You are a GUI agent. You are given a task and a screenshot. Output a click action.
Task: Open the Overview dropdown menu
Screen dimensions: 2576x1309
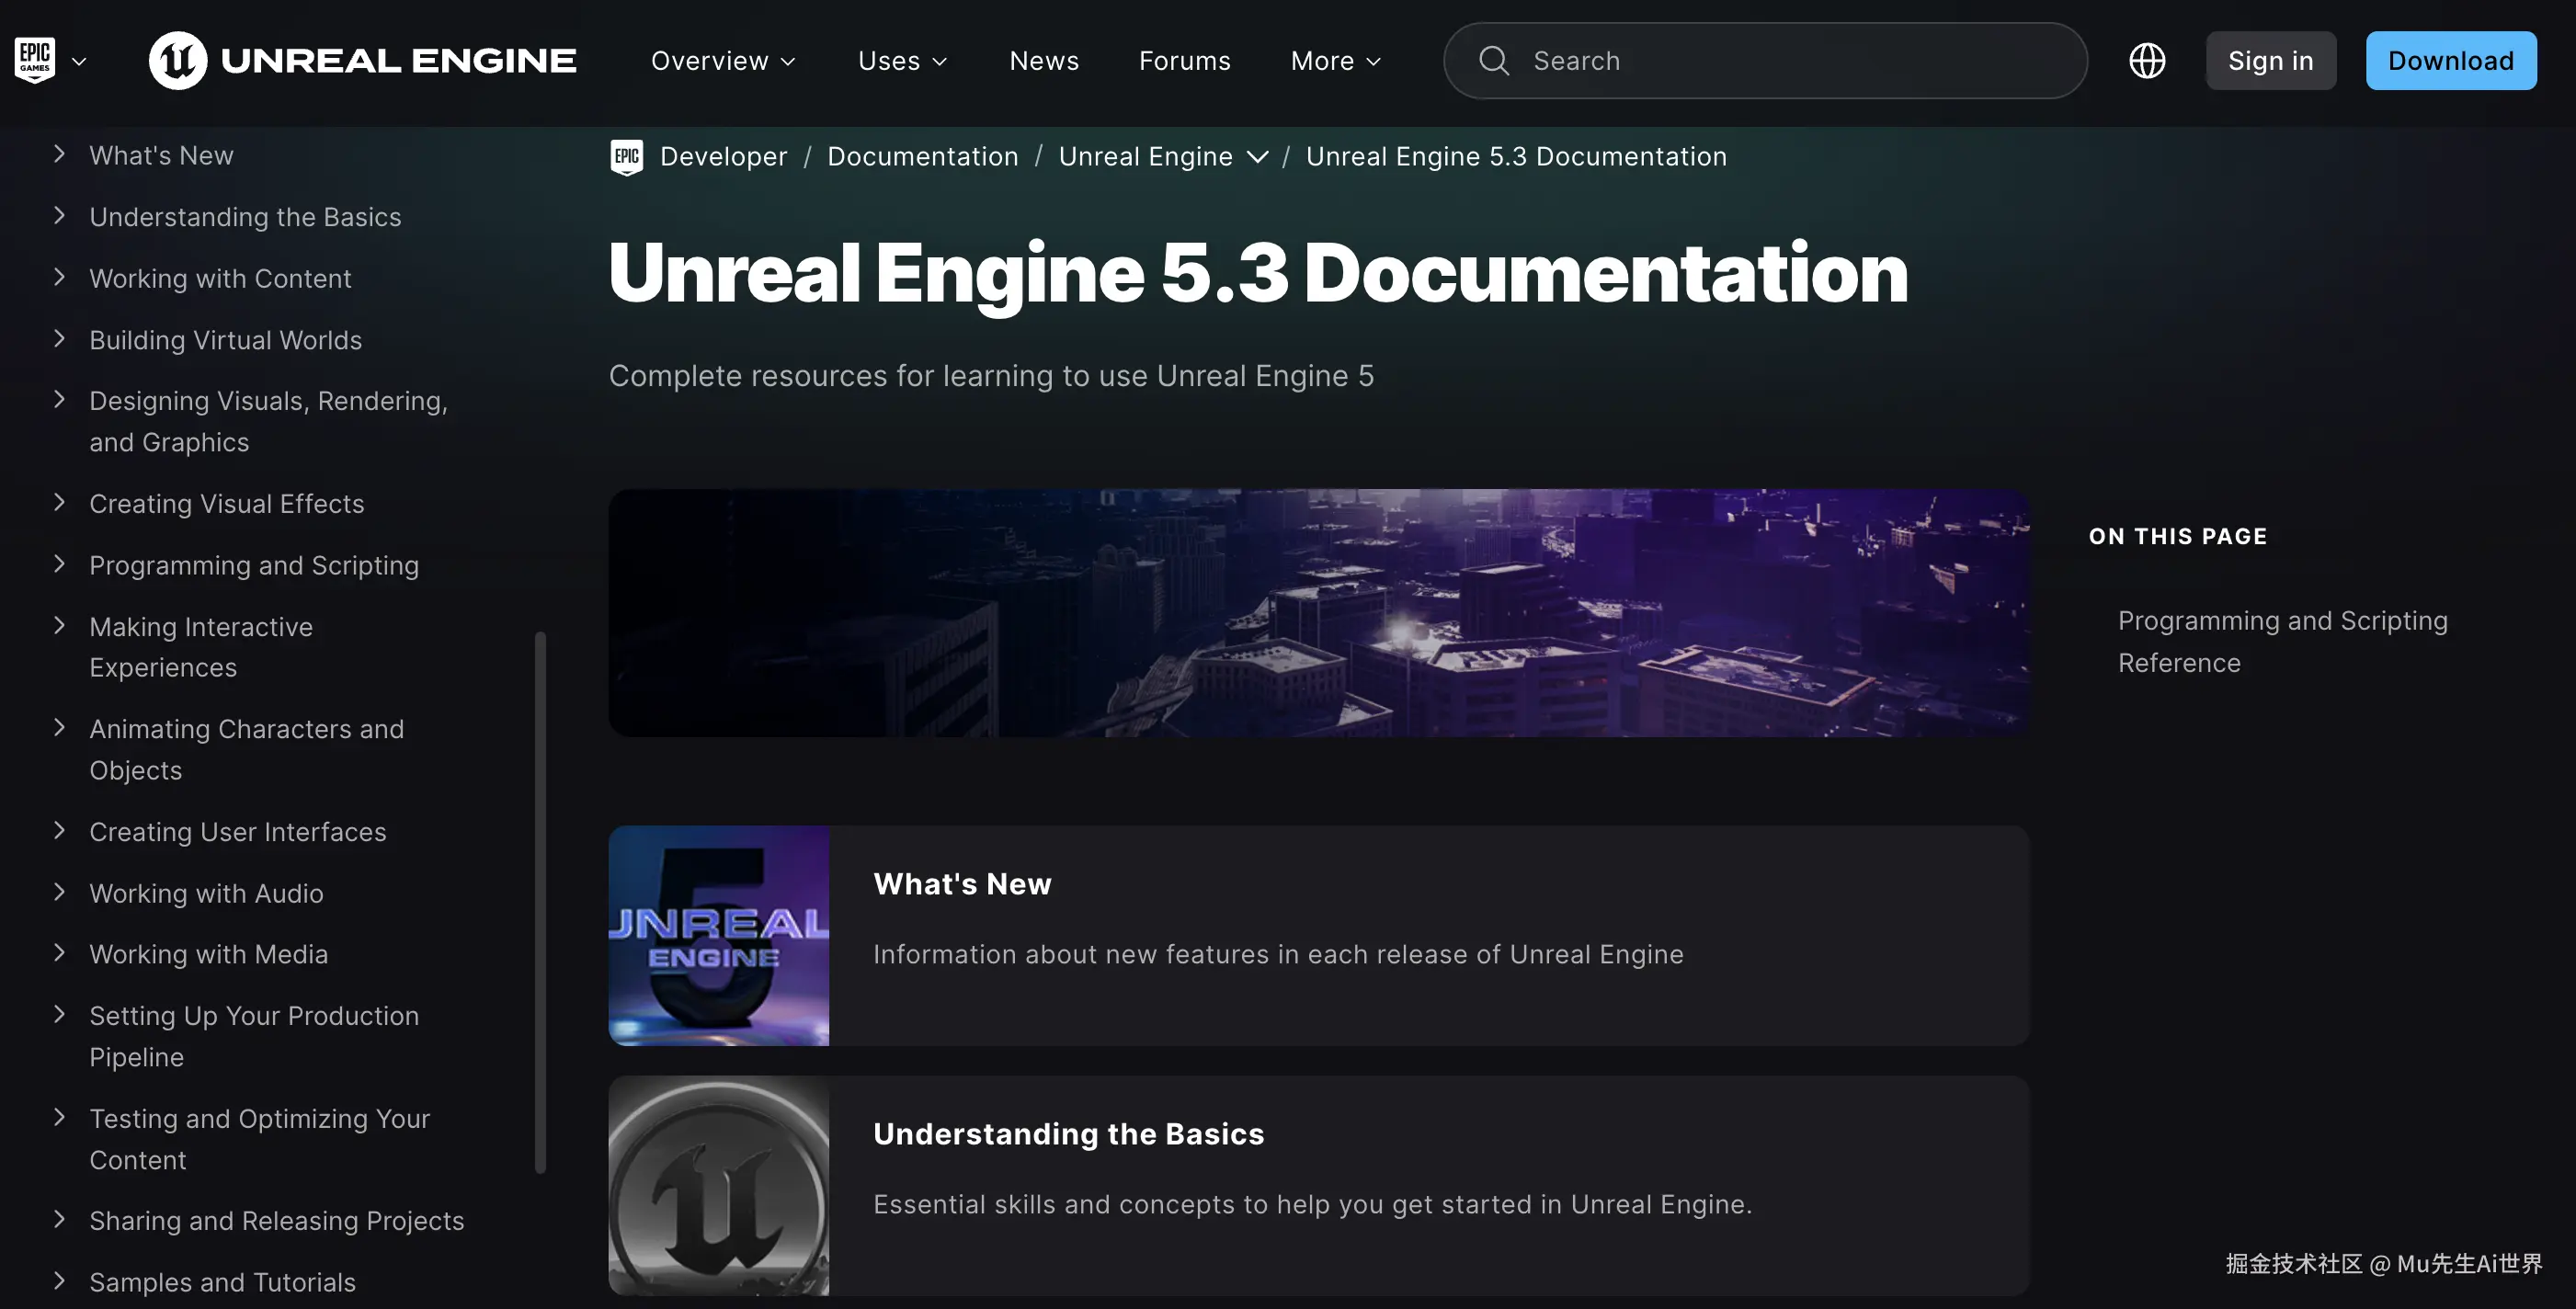723,61
